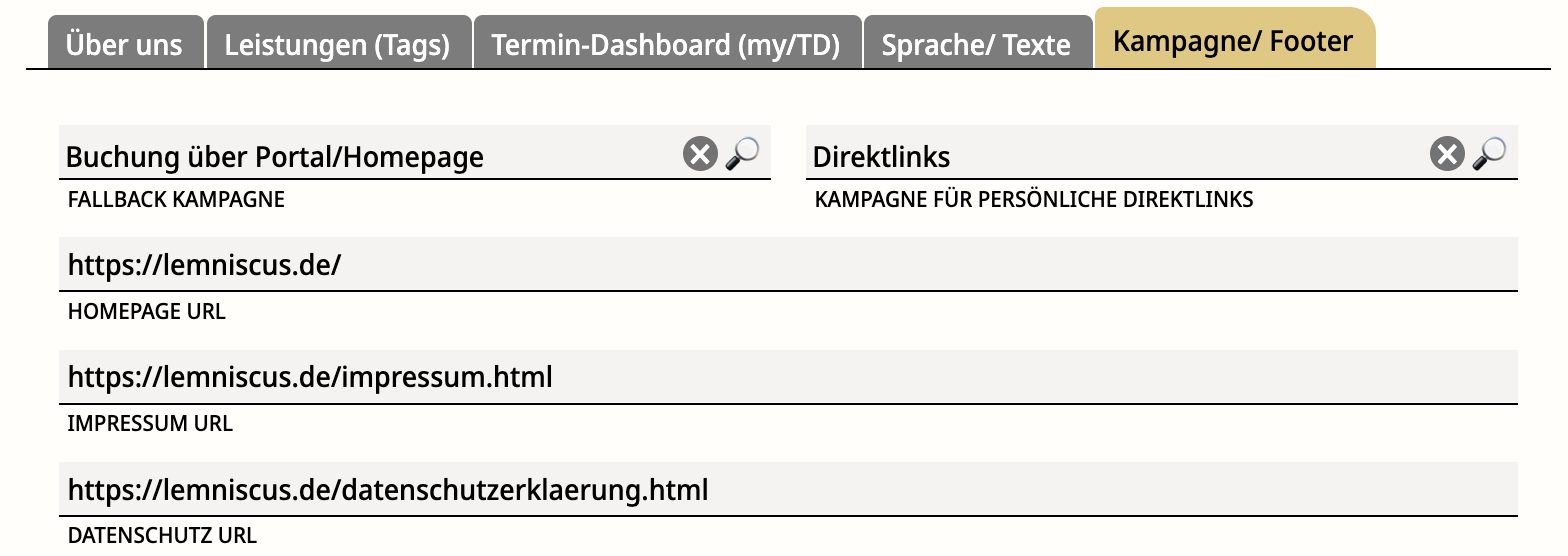1568x556 pixels.
Task: Clear the Direktlinks campaign selection
Action: pos(1447,154)
